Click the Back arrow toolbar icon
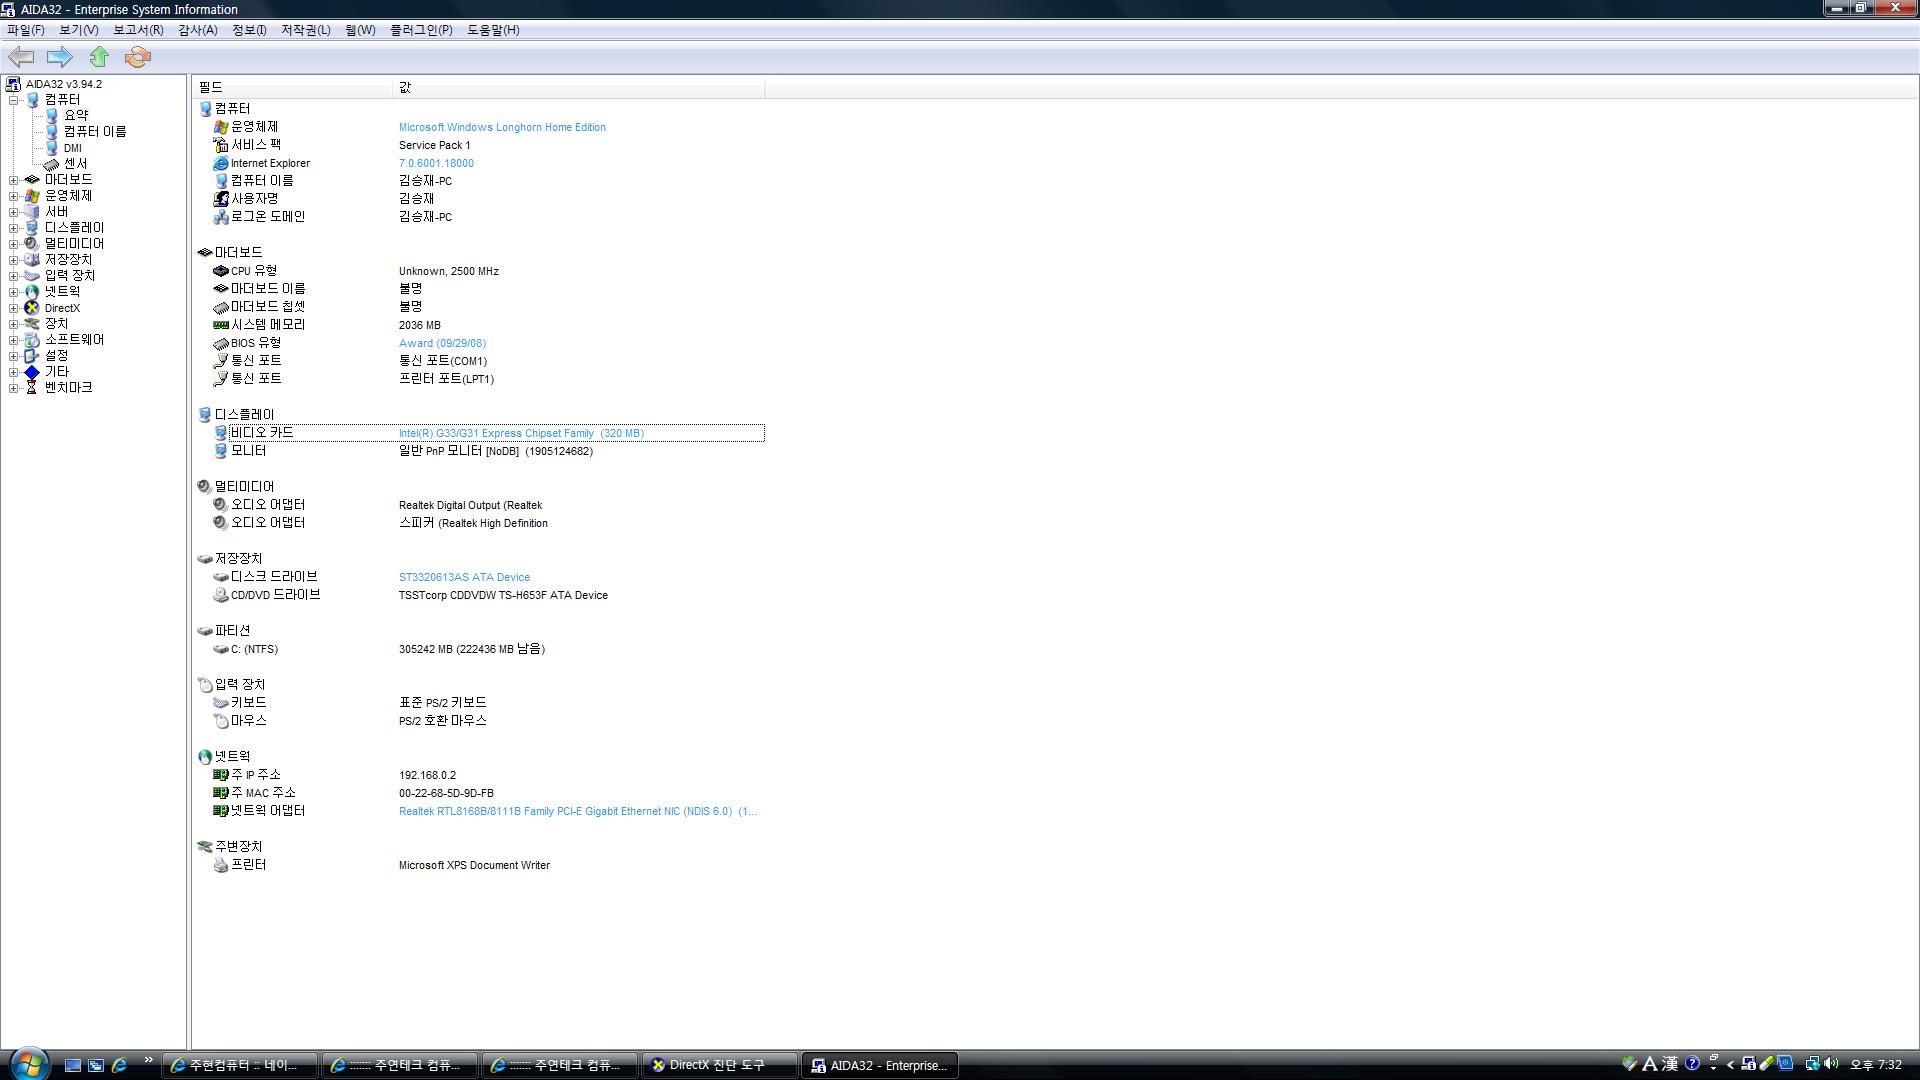Screen dimensions: 1920x1080 (x=21, y=57)
